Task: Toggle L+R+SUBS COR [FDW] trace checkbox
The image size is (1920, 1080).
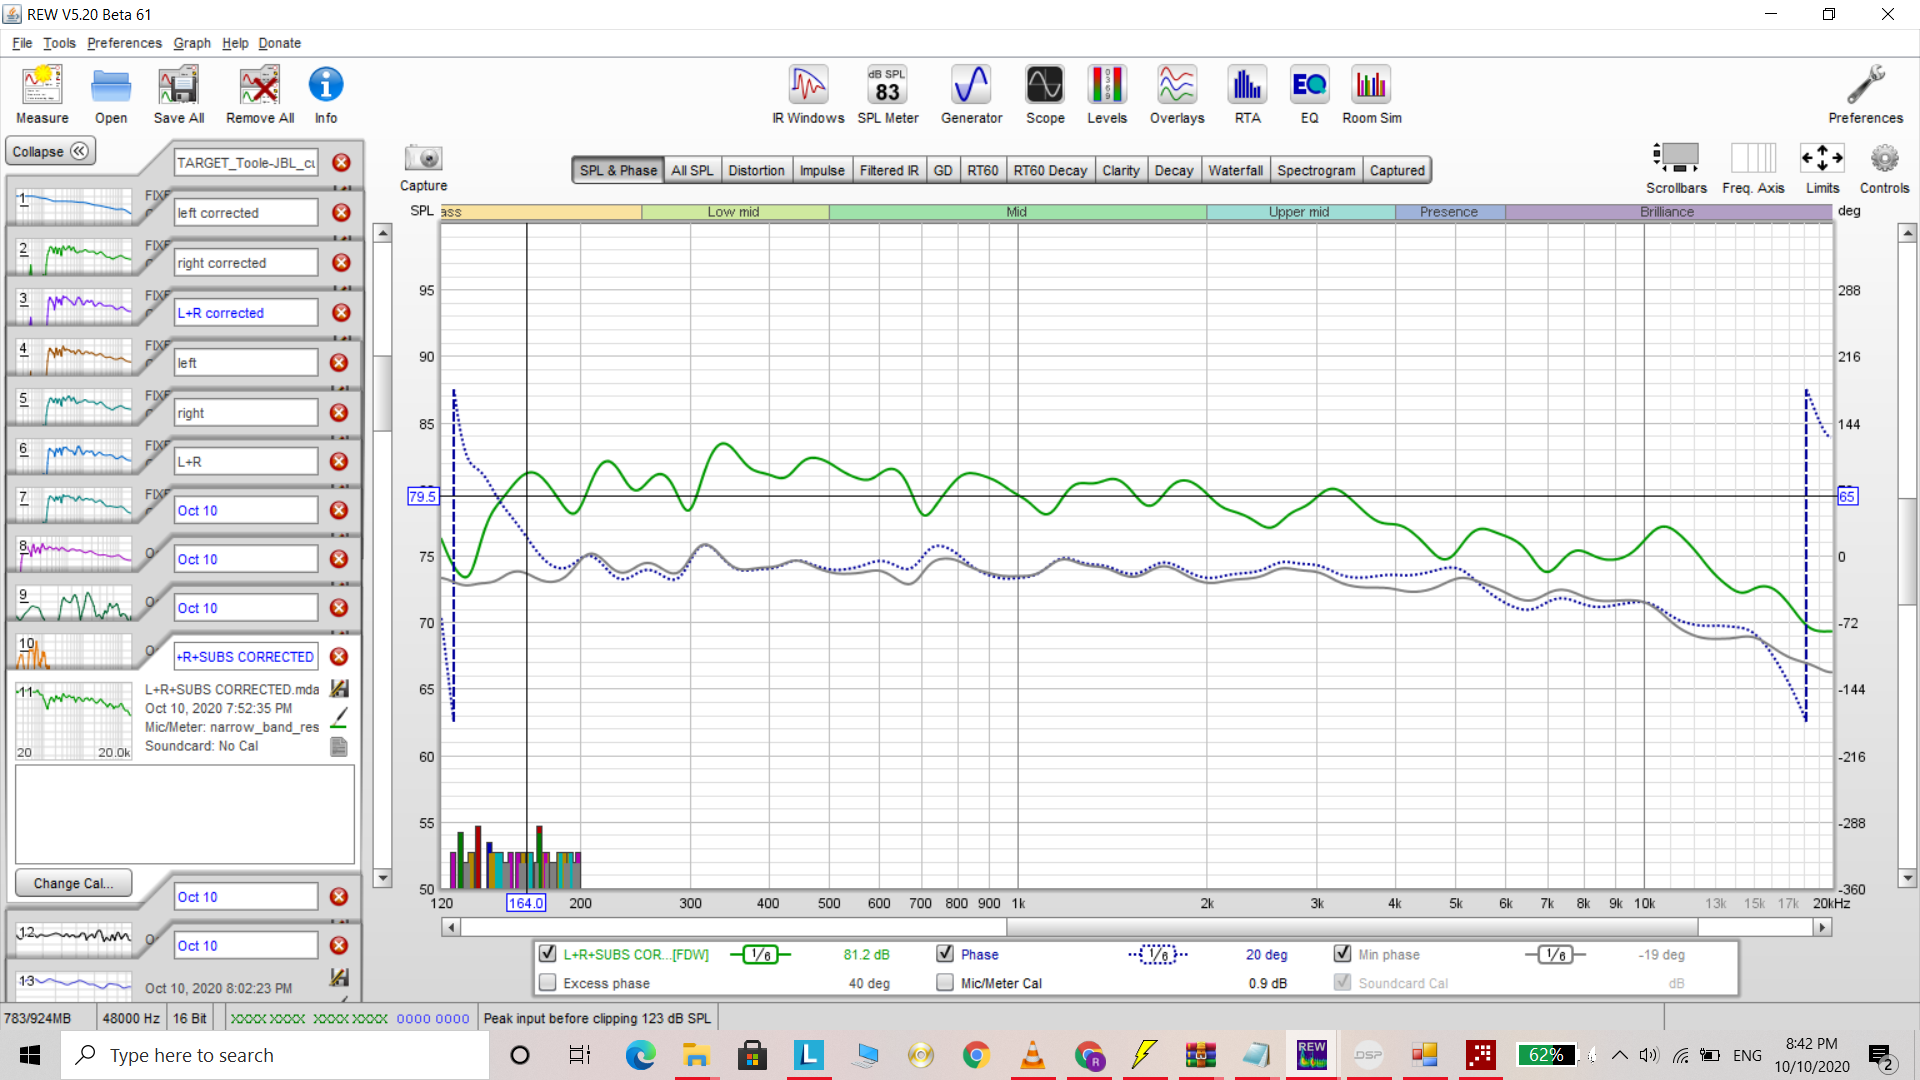Action: (x=547, y=954)
